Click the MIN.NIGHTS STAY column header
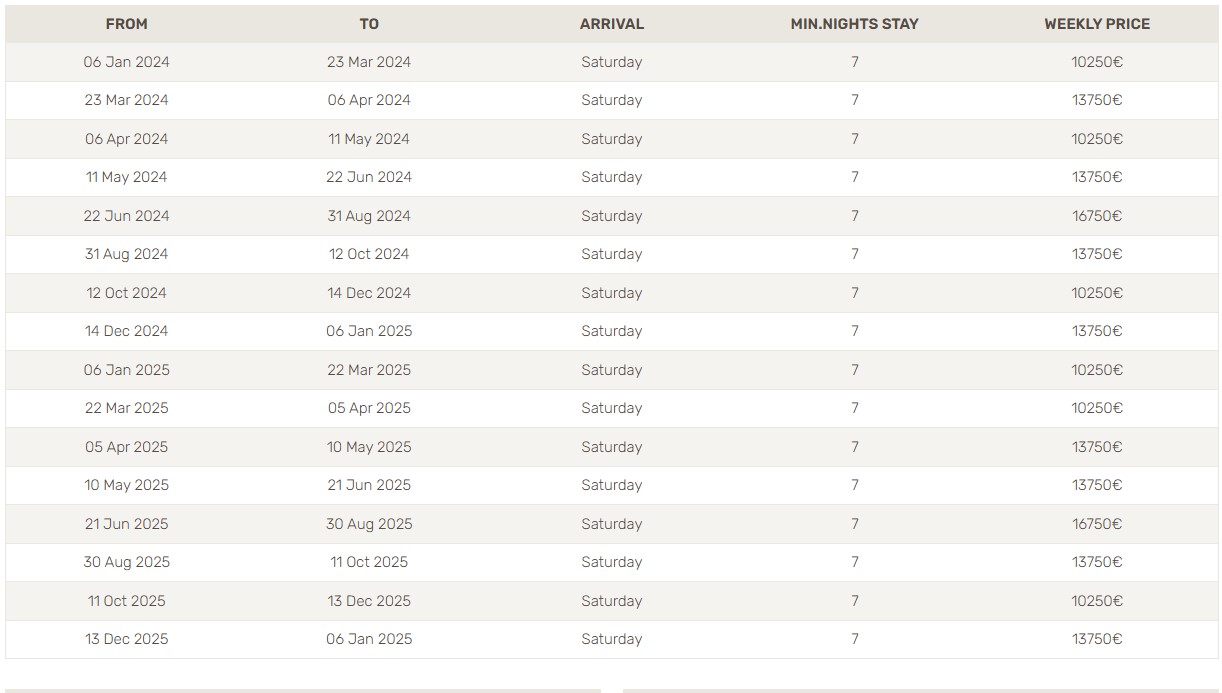The width and height of the screenshot is (1222, 693). click(855, 24)
